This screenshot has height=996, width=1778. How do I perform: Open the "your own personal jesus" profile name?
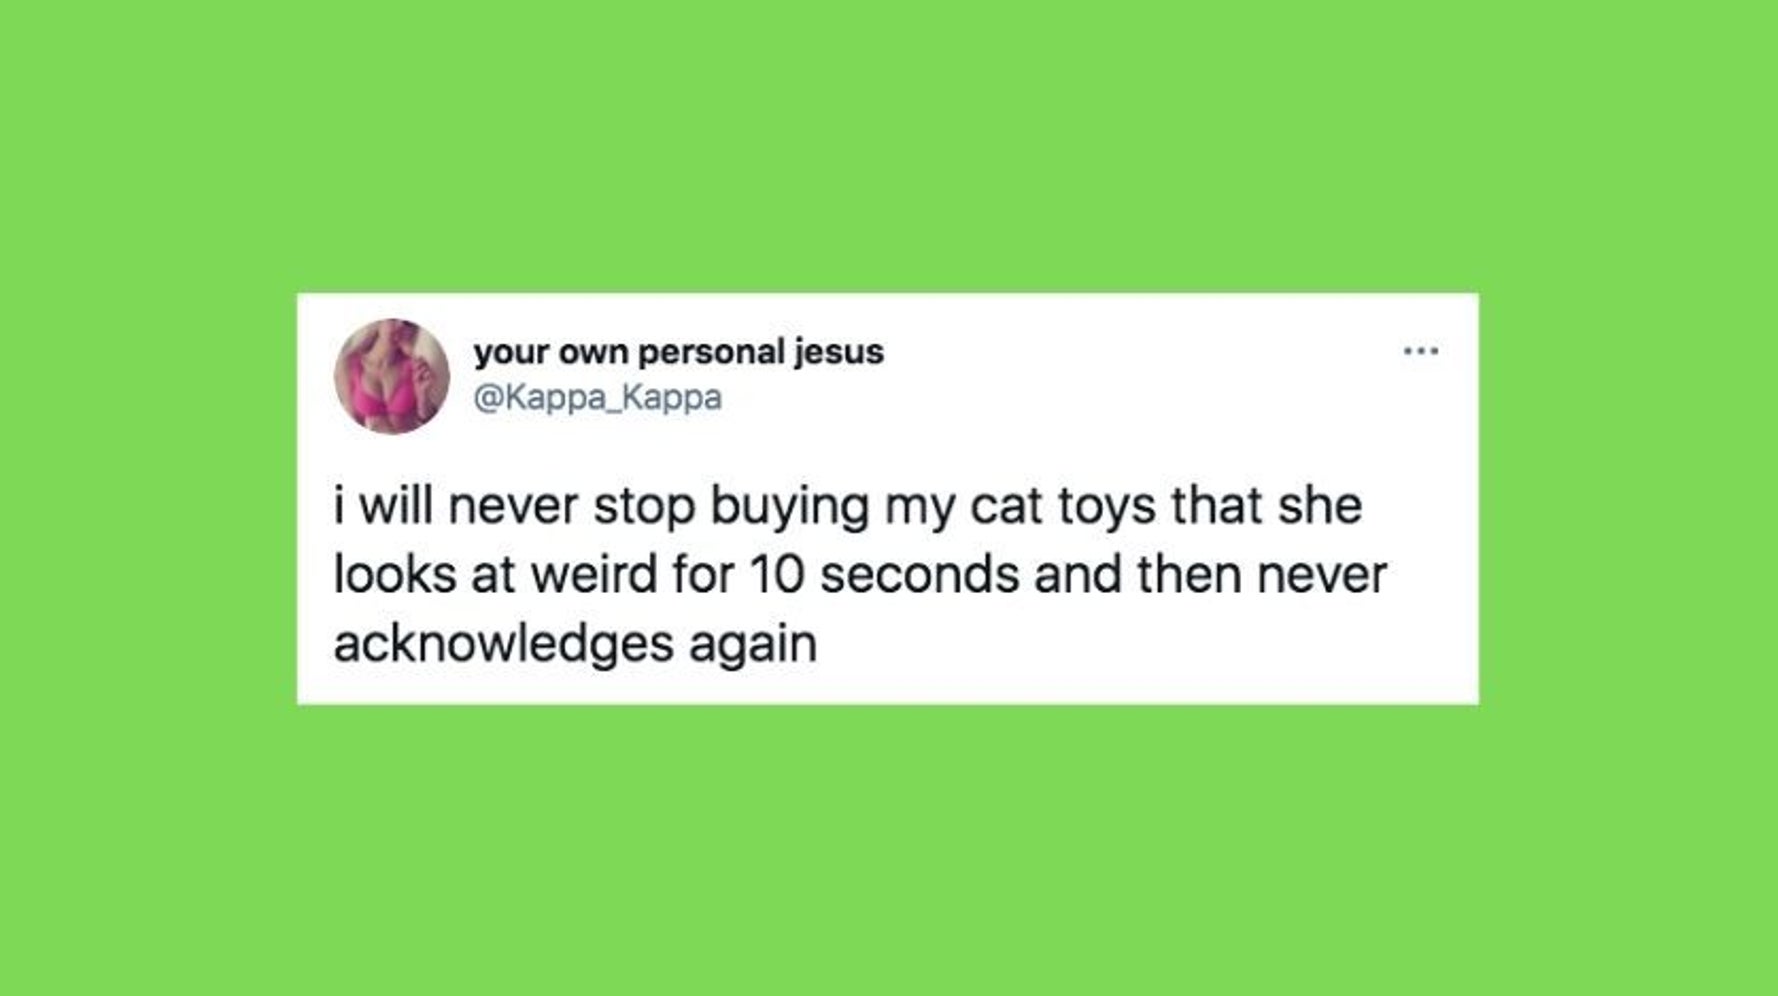pyautogui.click(x=679, y=352)
